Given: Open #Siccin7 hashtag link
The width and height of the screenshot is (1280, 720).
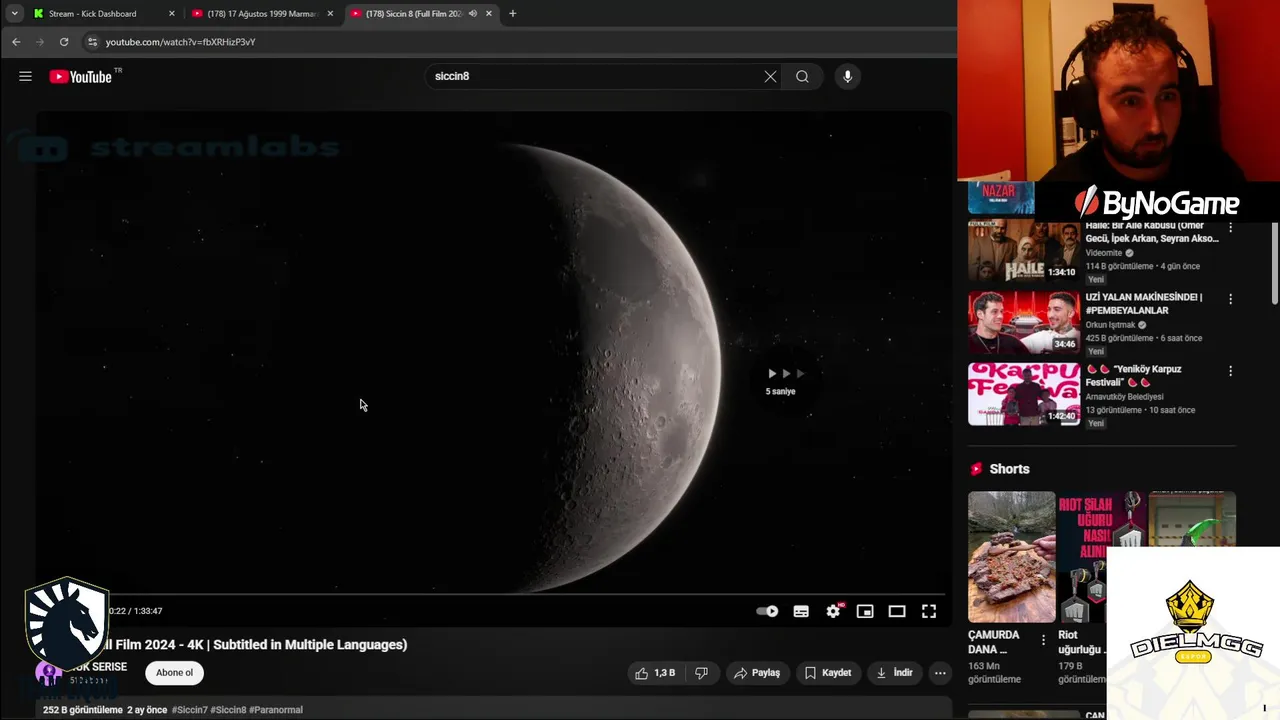Looking at the screenshot, I should pos(189,710).
